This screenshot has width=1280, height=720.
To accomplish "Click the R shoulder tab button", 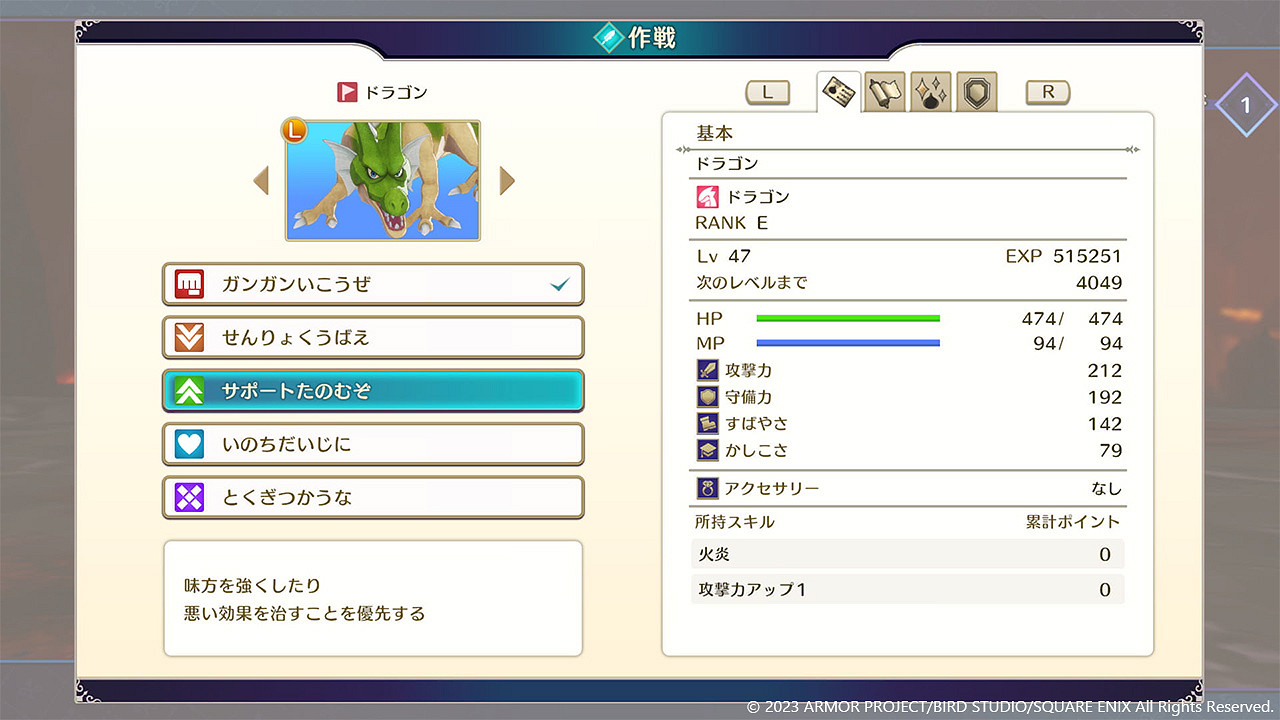I will pyautogui.click(x=1048, y=92).
